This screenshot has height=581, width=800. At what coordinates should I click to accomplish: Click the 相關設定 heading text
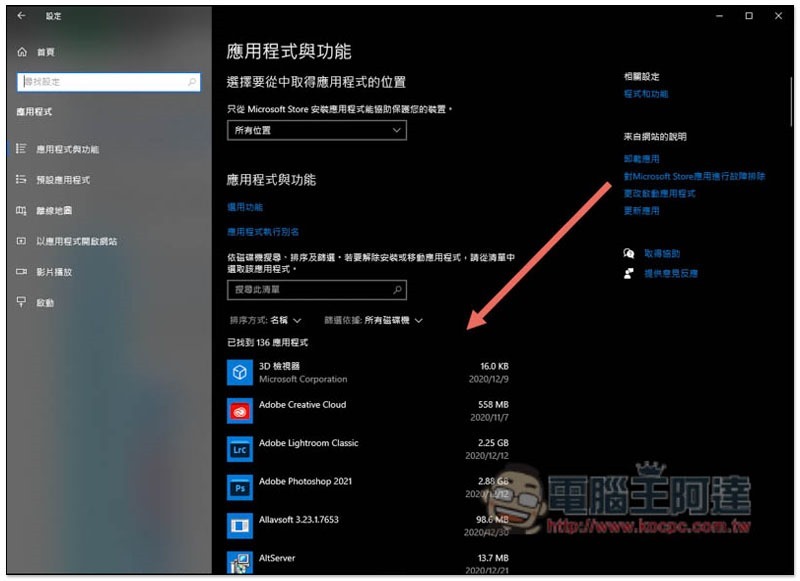pos(641,77)
